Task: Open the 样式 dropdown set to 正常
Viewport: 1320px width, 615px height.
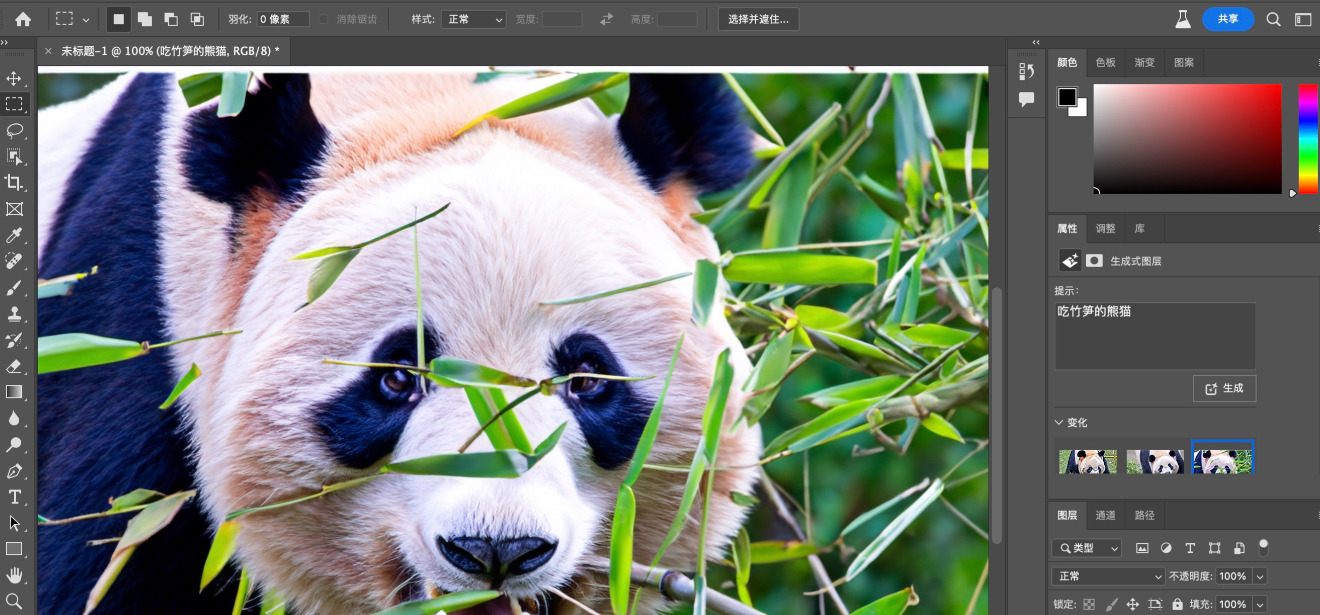Action: [473, 19]
